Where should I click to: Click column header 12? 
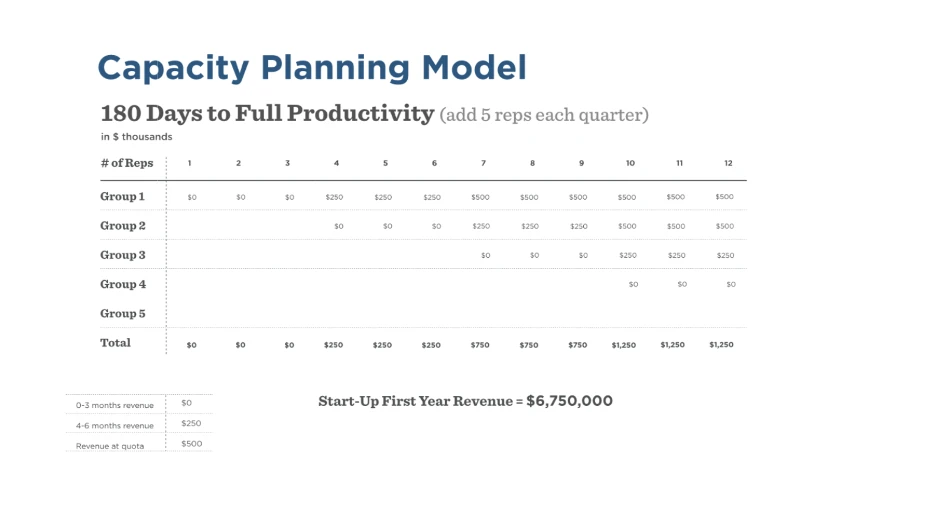pyautogui.click(x=728, y=163)
